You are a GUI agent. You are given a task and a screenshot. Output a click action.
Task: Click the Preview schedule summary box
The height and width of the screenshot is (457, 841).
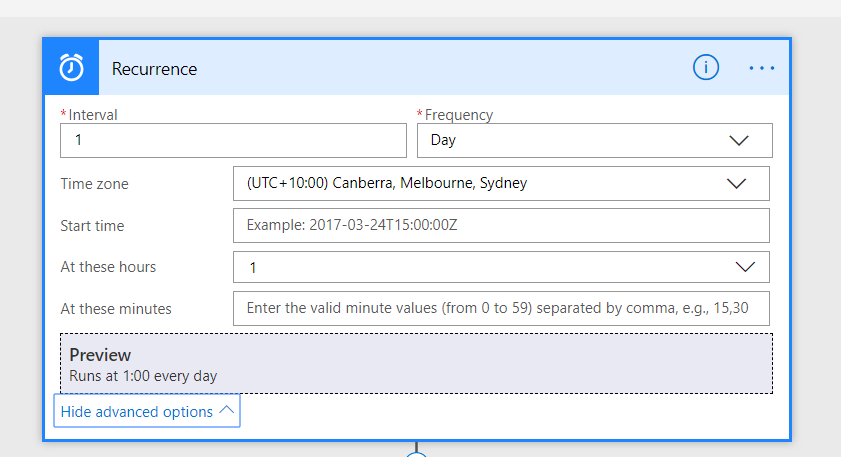click(416, 364)
